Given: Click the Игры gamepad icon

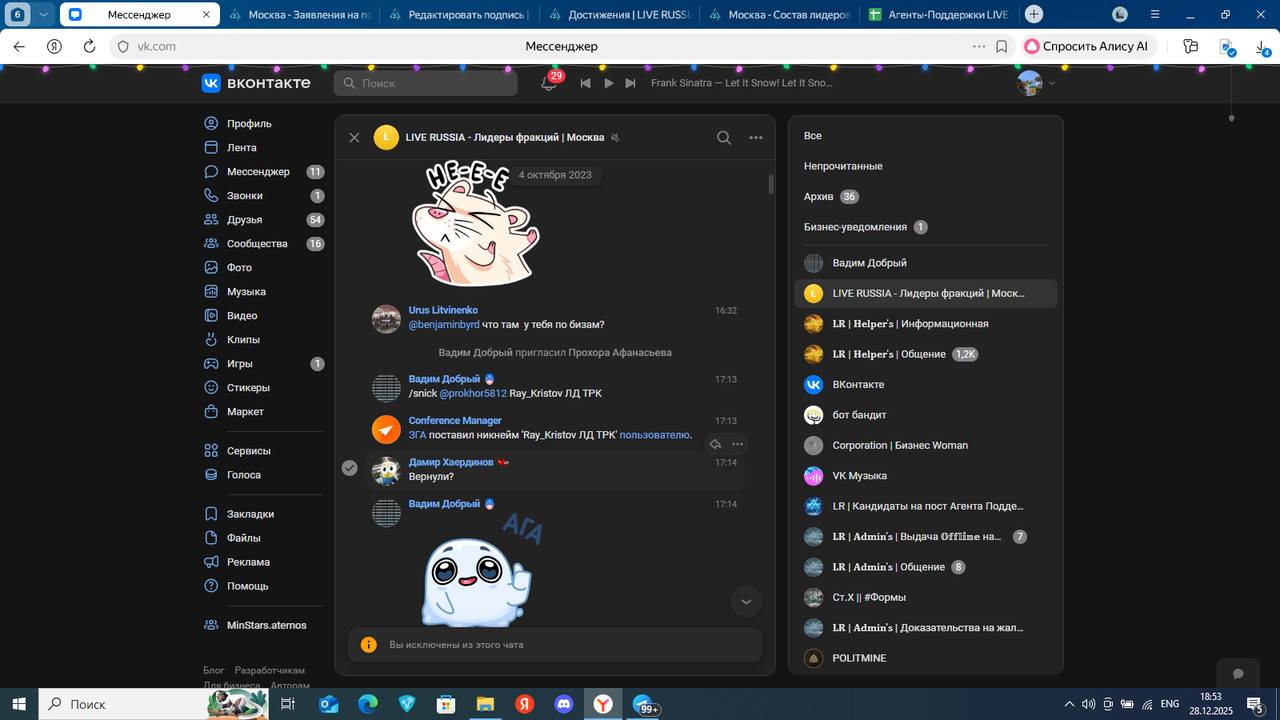Looking at the screenshot, I should pyautogui.click(x=211, y=364).
